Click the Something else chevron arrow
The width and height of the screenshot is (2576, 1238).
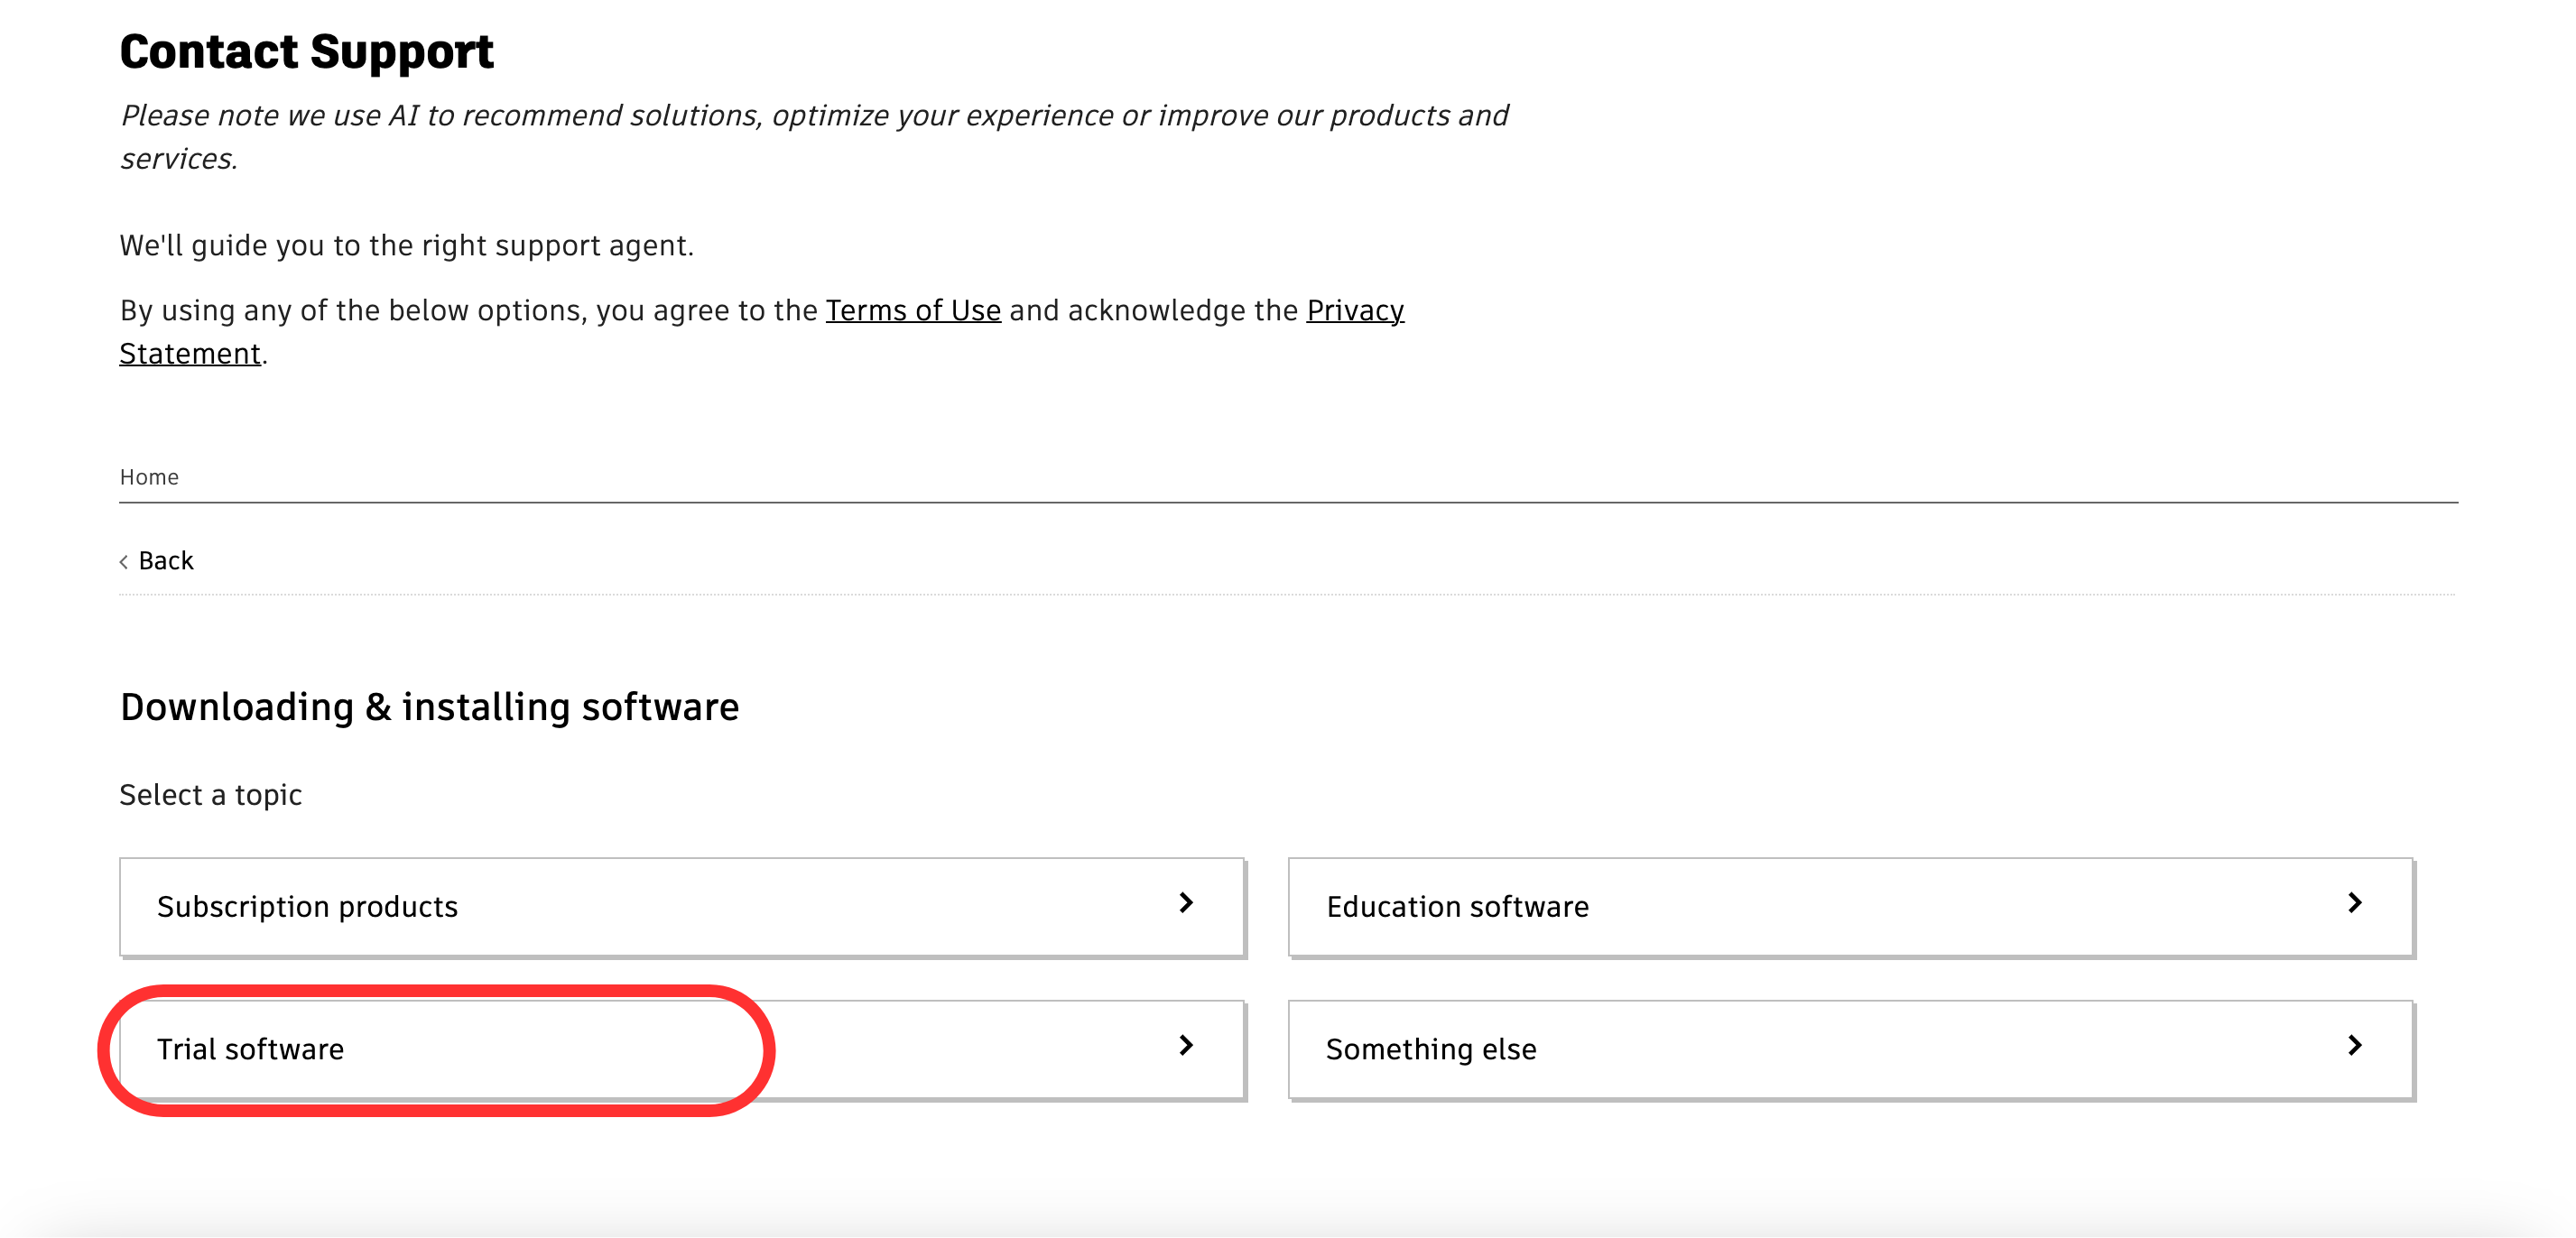pos(2354,1046)
